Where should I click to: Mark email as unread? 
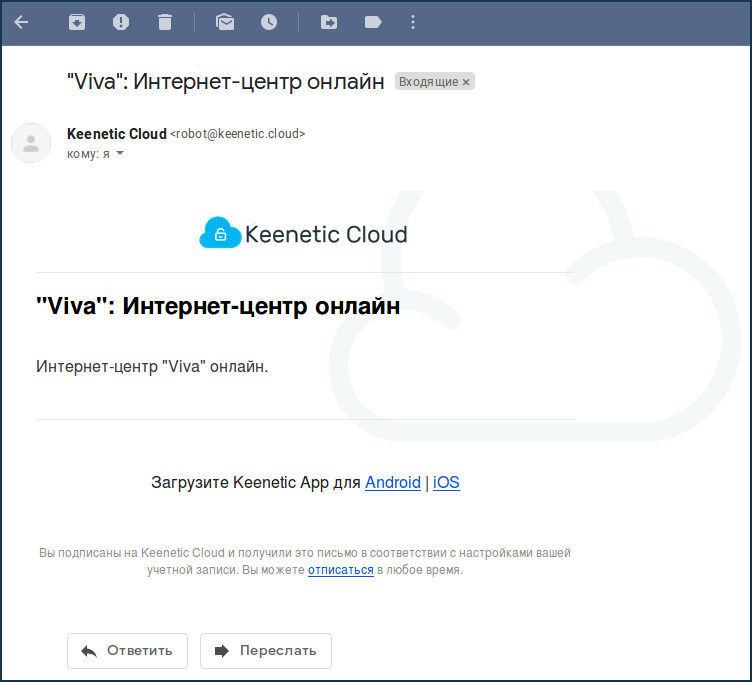[225, 22]
